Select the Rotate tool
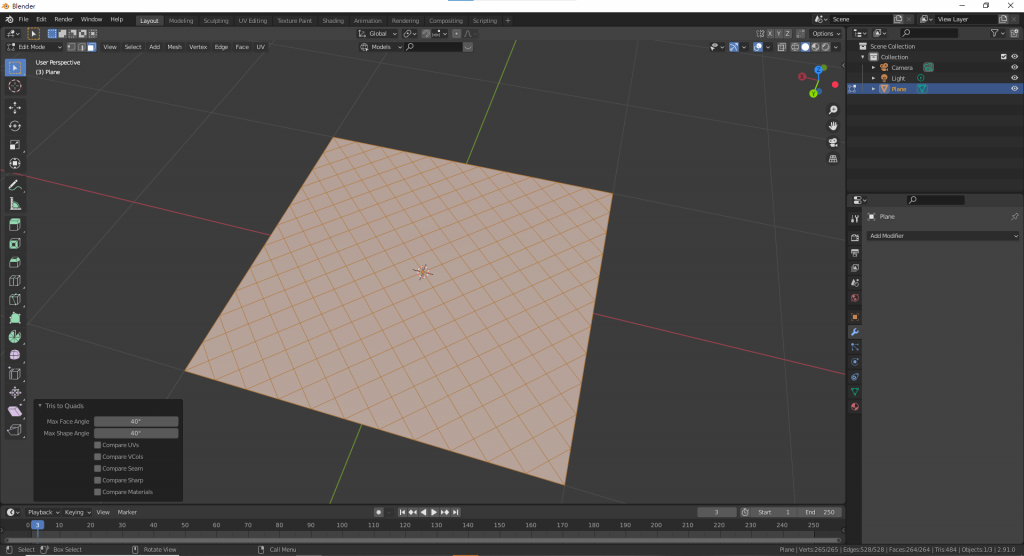This screenshot has width=1024, height=556. click(15, 126)
